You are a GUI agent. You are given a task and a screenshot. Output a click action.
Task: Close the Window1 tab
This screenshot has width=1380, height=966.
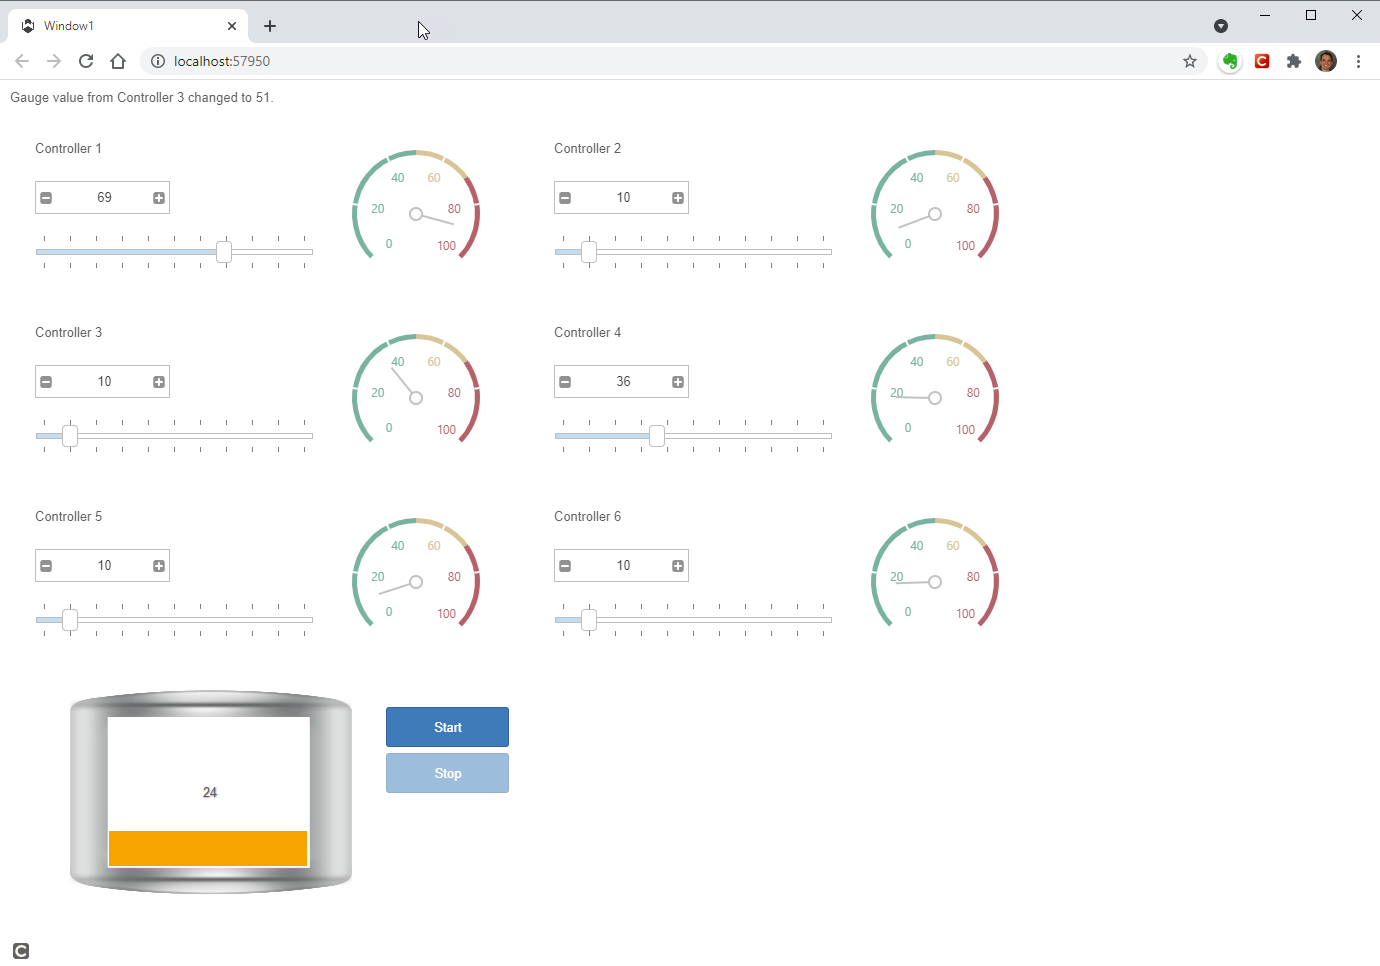coord(232,26)
